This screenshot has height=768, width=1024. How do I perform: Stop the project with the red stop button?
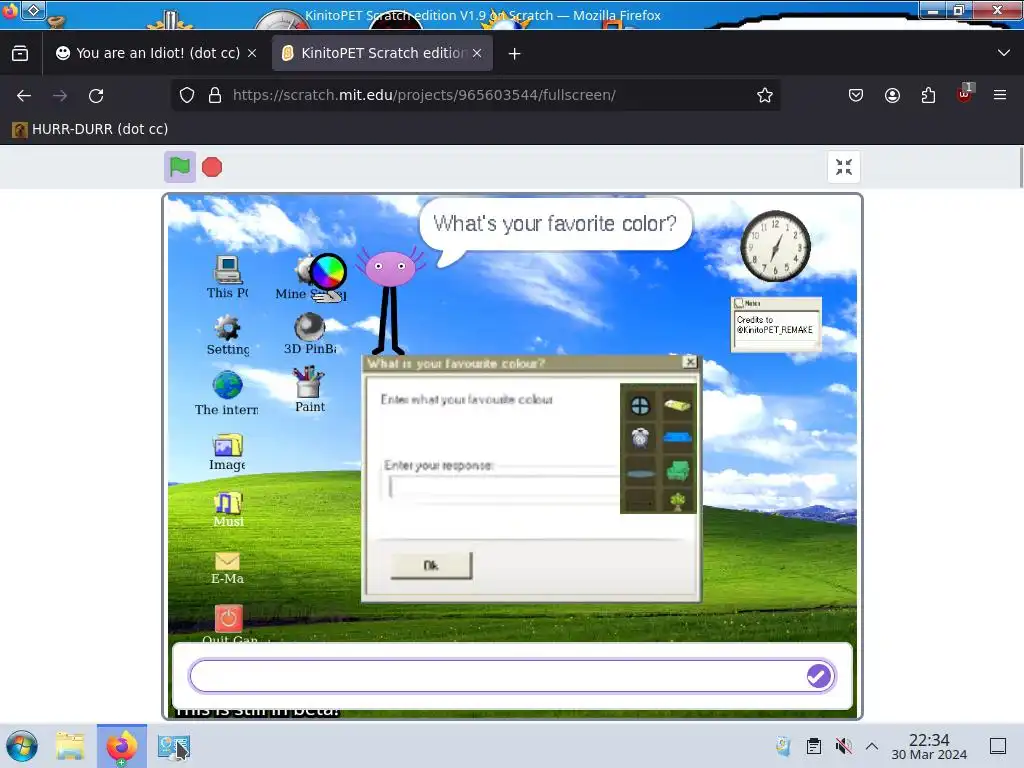click(x=212, y=167)
